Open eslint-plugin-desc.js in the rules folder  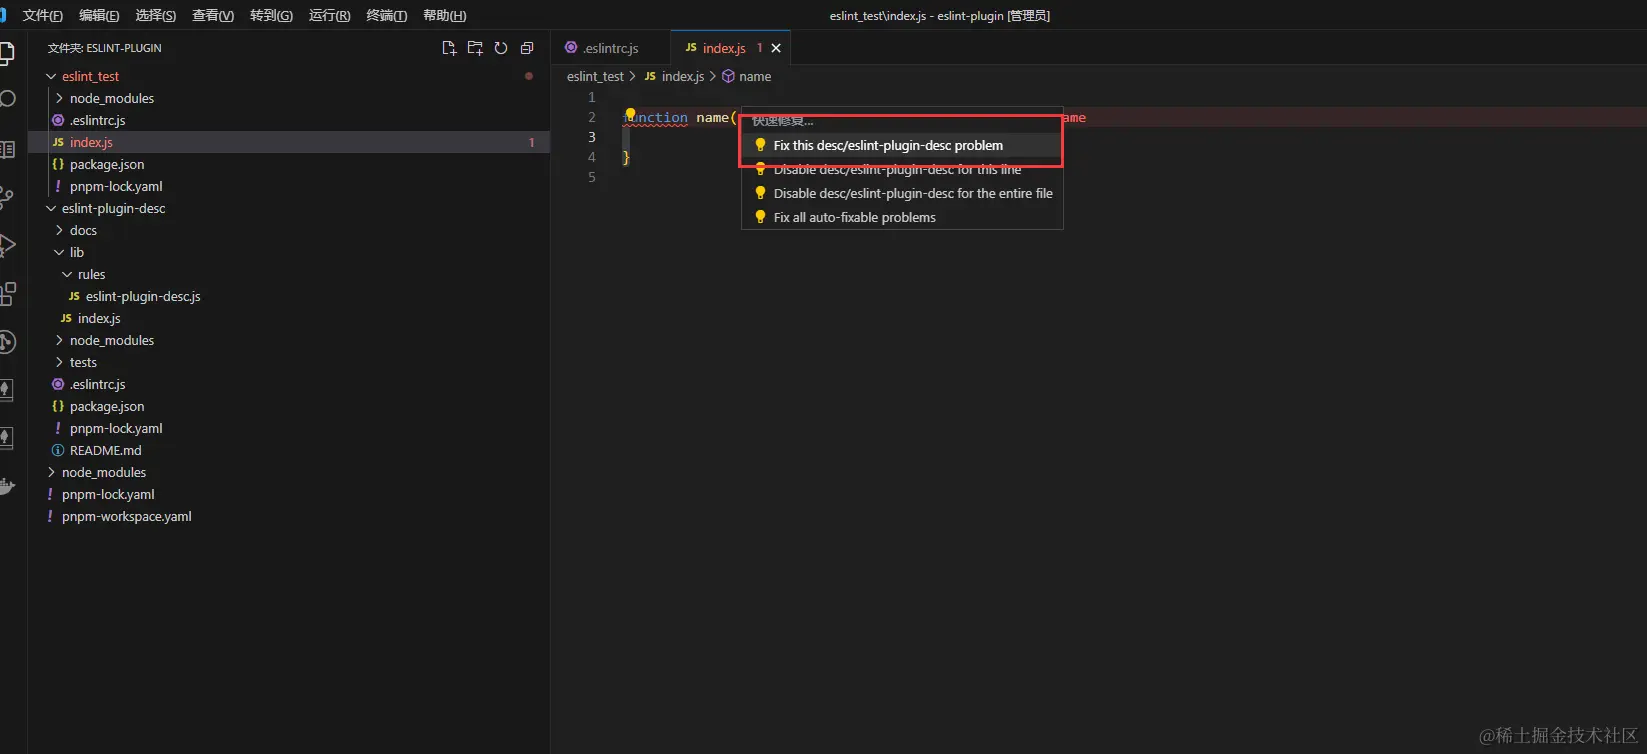click(289, 296)
